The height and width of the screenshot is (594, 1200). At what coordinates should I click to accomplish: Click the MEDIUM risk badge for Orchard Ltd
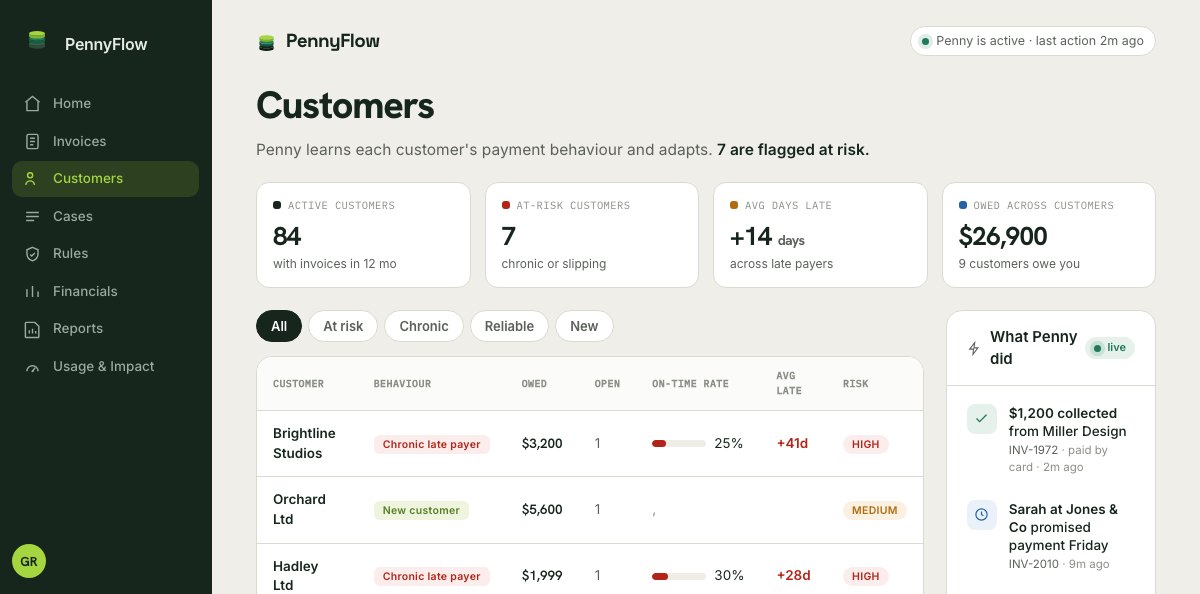(x=875, y=510)
